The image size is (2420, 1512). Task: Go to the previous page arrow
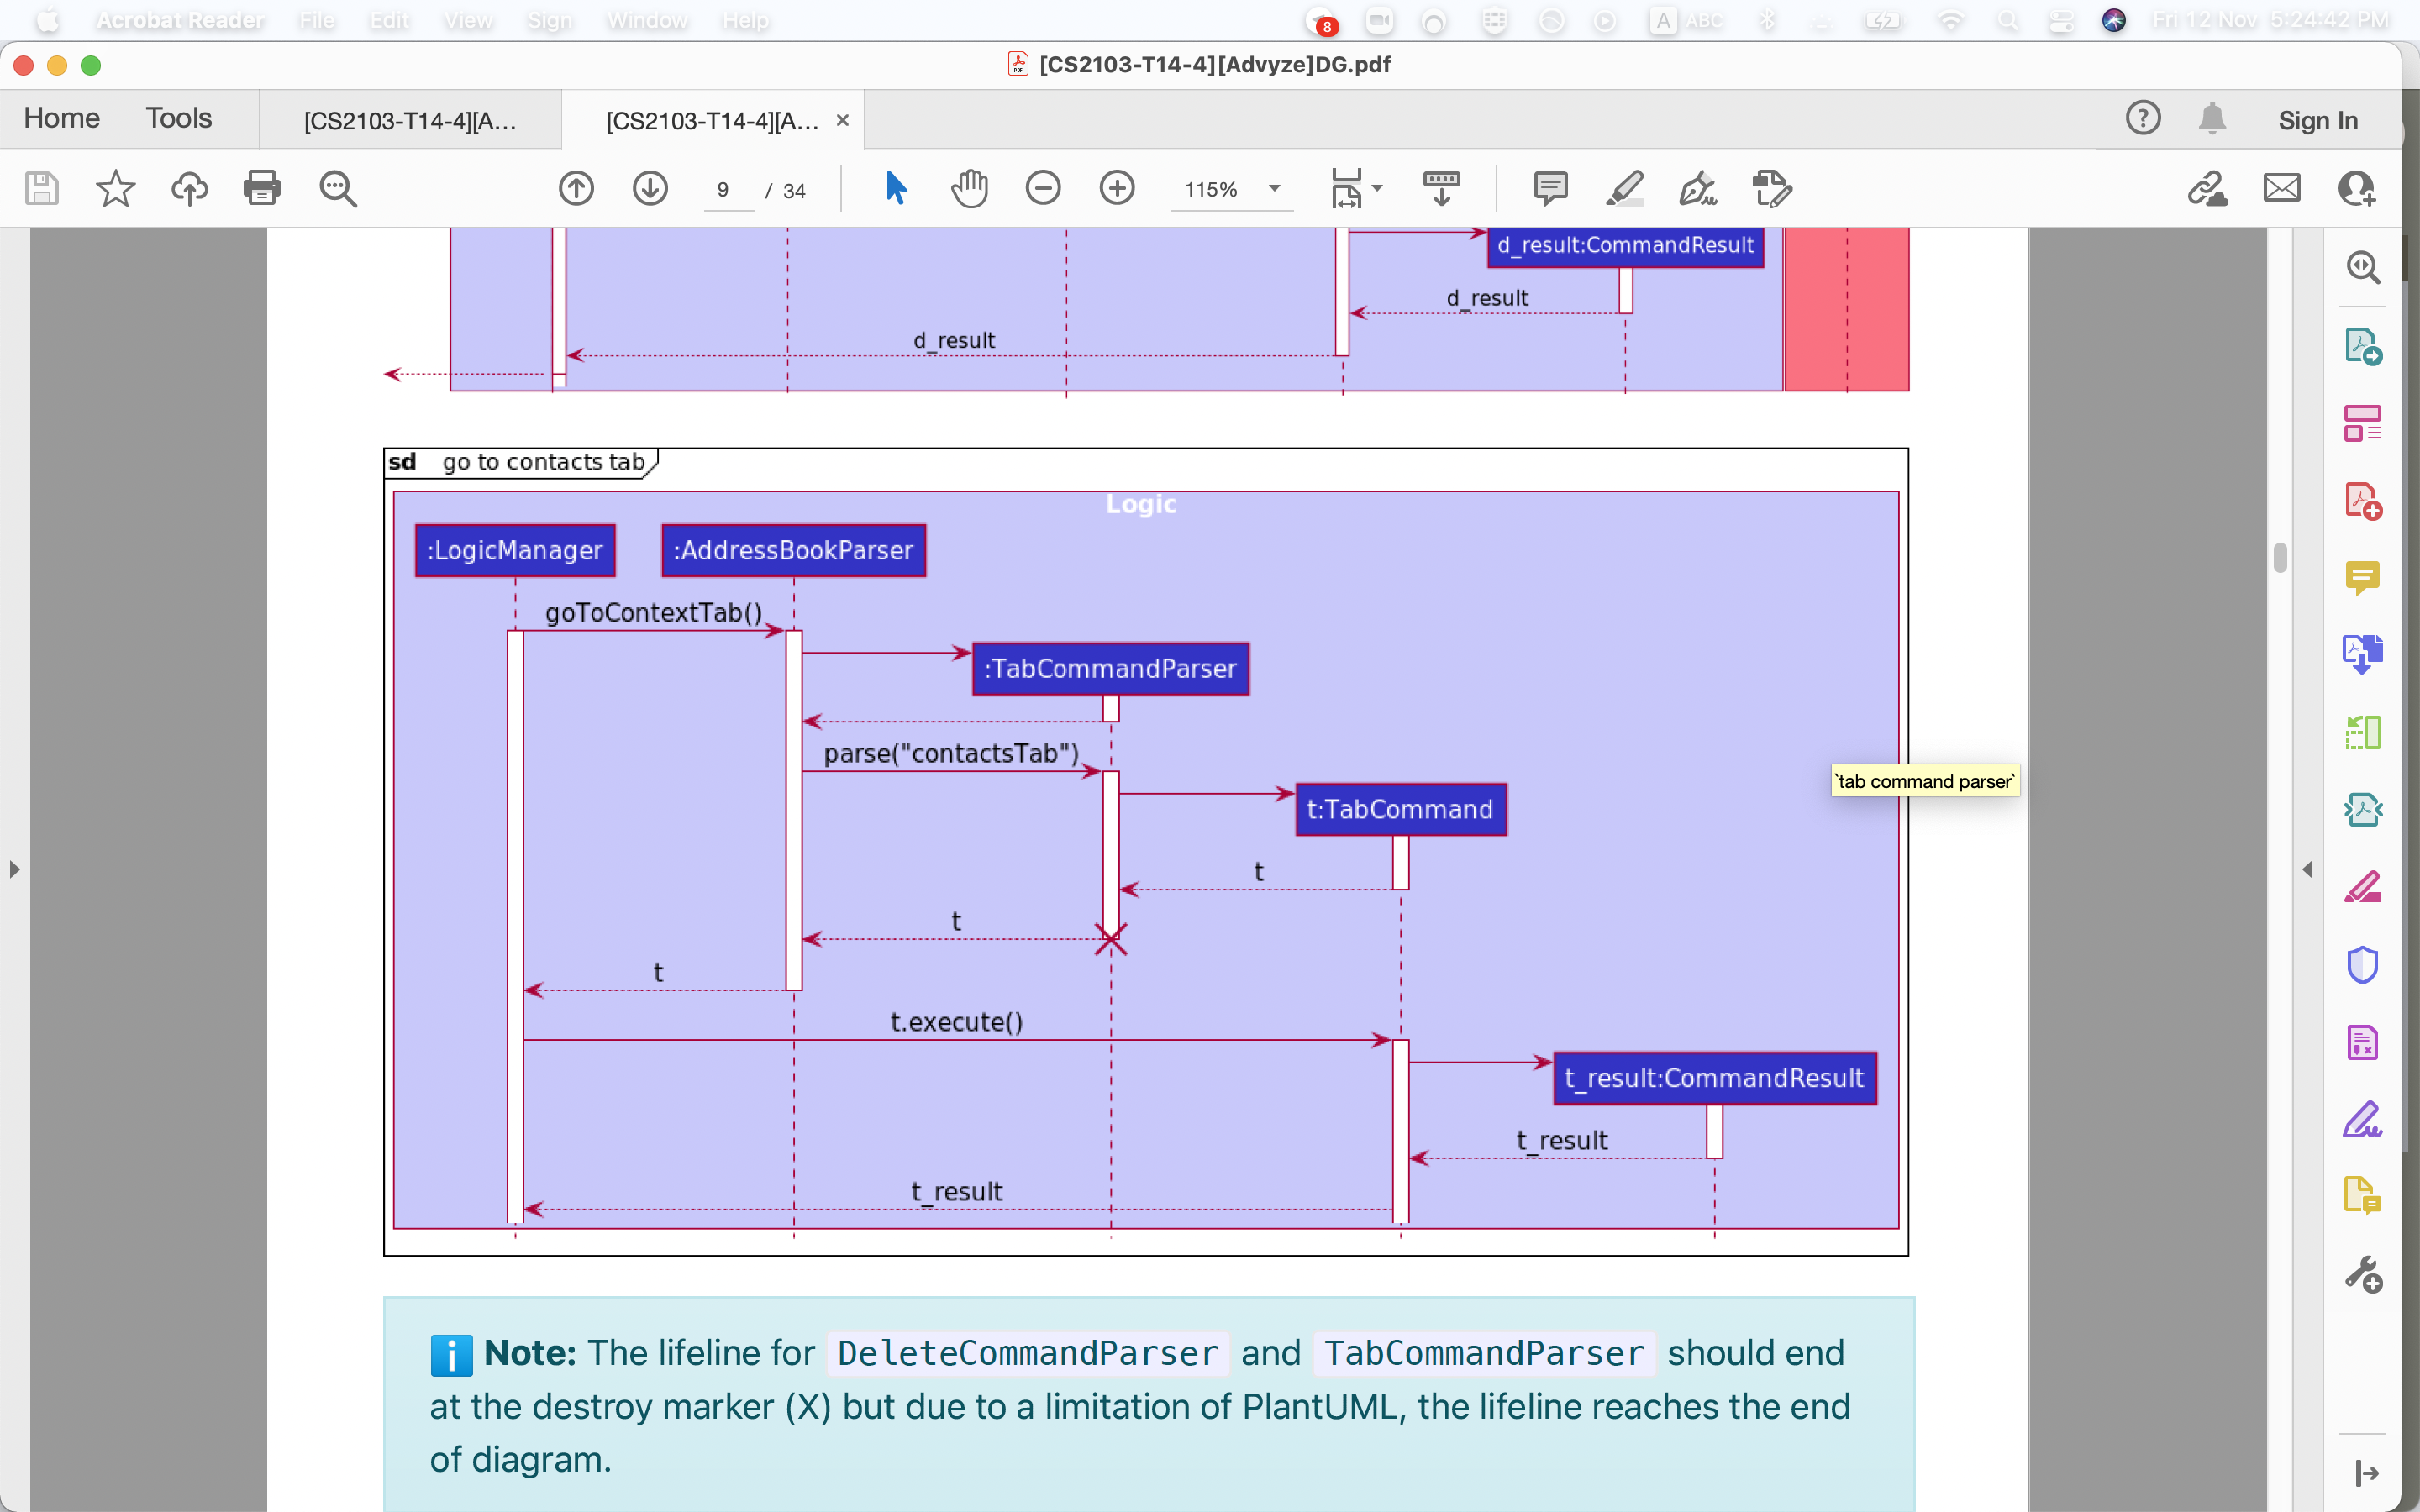[x=576, y=188]
